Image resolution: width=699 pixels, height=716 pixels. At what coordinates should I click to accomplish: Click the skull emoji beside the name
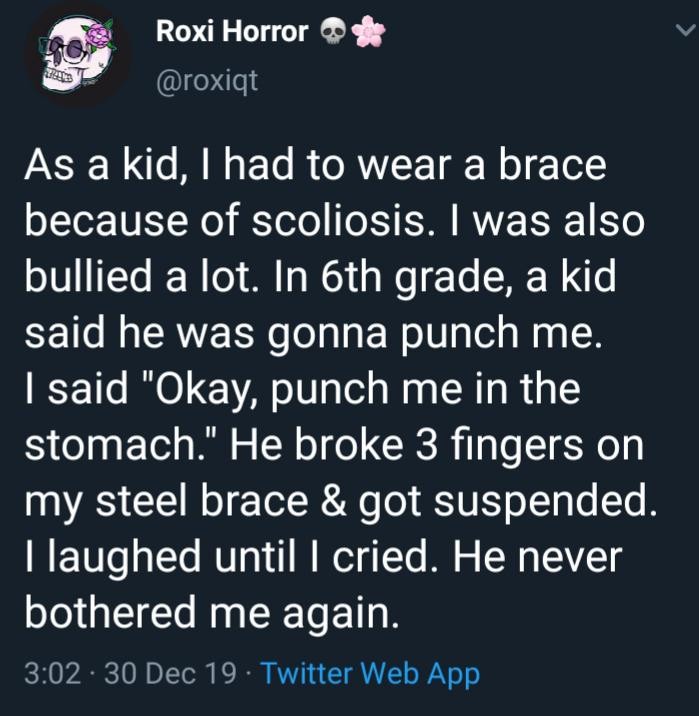point(334,33)
